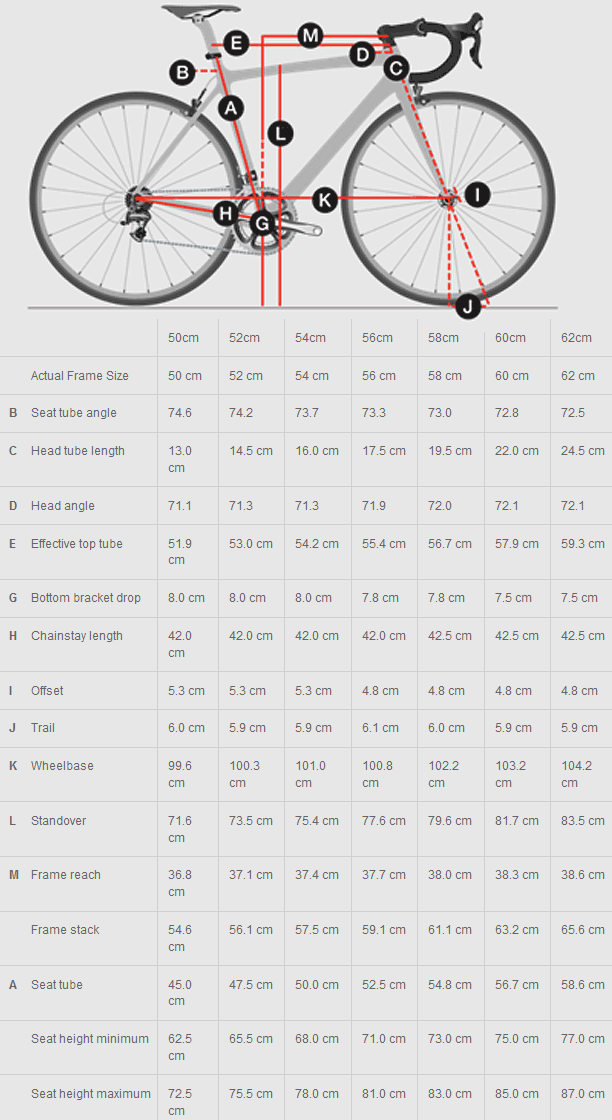Viewport: 612px width, 1120px height.
Task: Select the I marker at the front hub
Action: (x=477, y=194)
